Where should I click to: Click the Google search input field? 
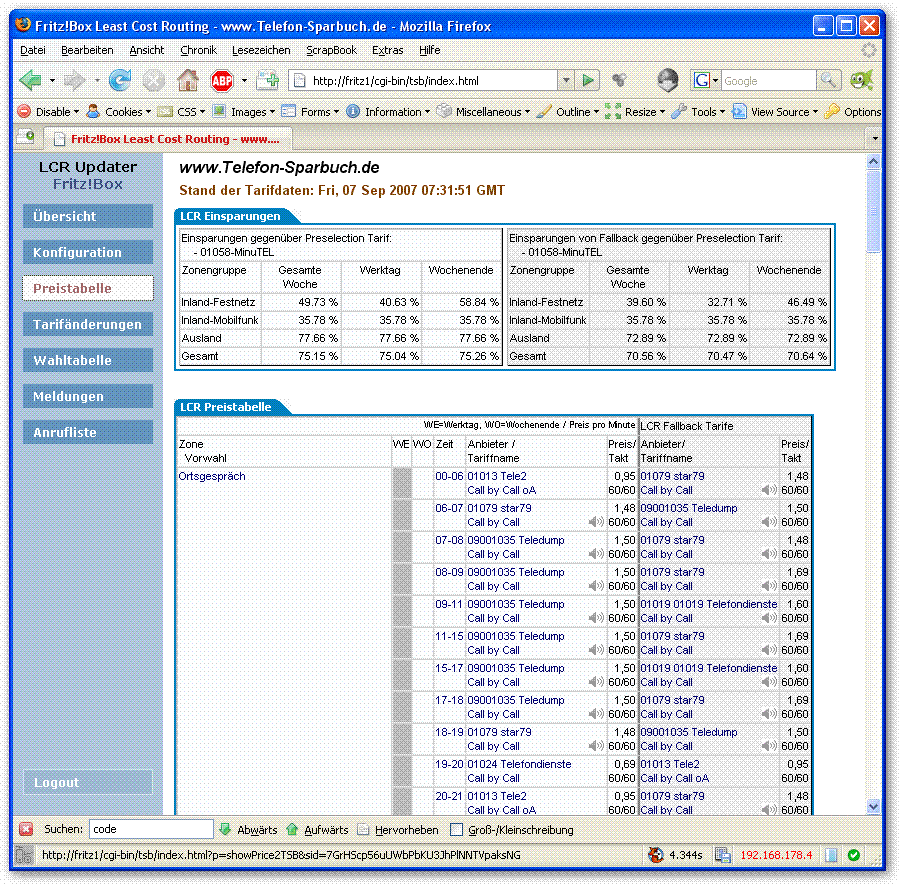click(768, 81)
